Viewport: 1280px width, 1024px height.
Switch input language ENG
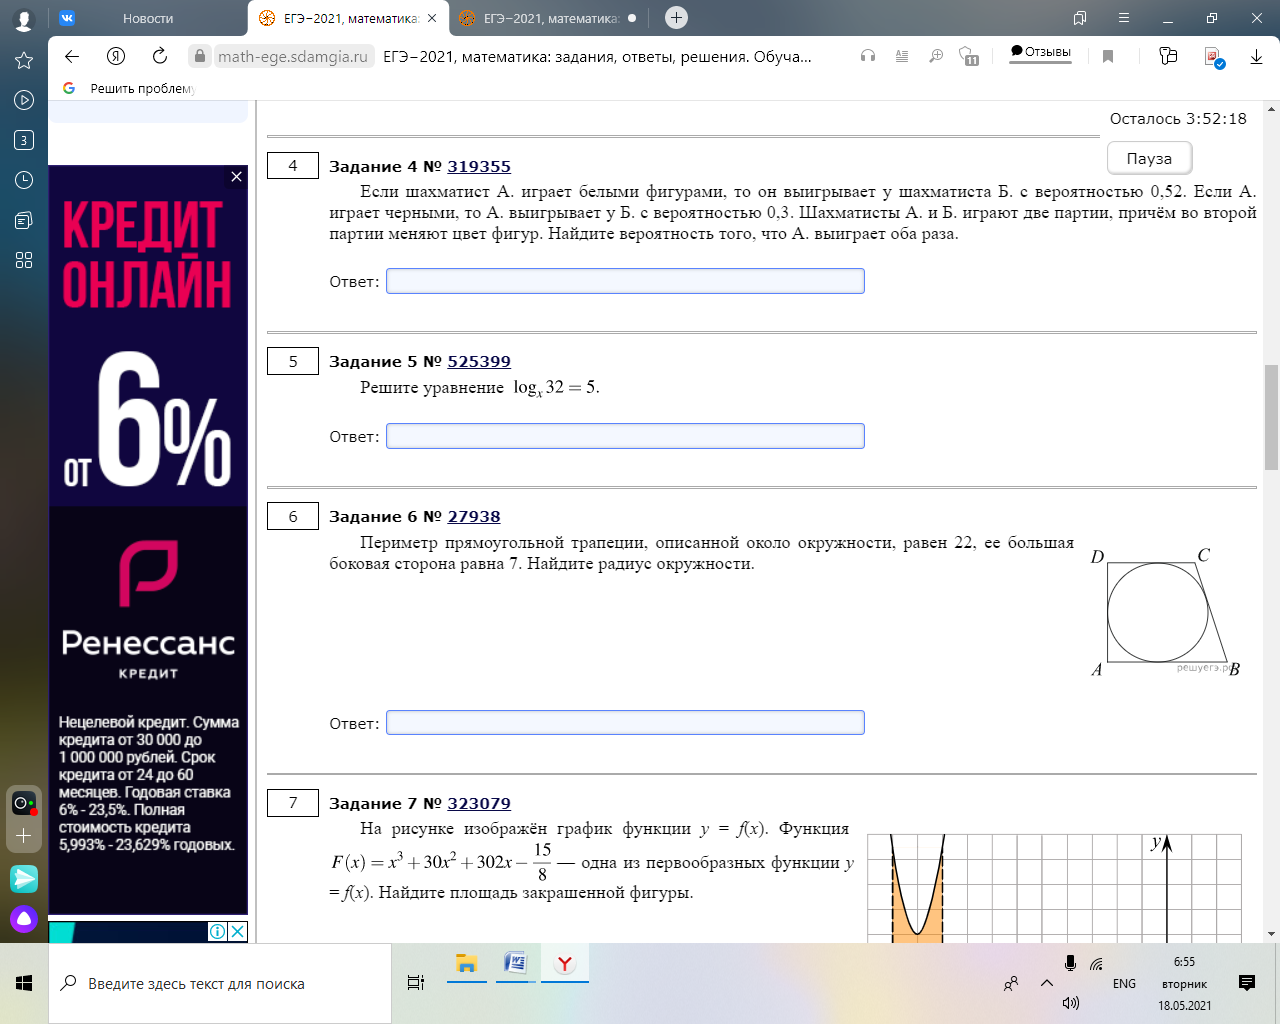coord(1124,984)
